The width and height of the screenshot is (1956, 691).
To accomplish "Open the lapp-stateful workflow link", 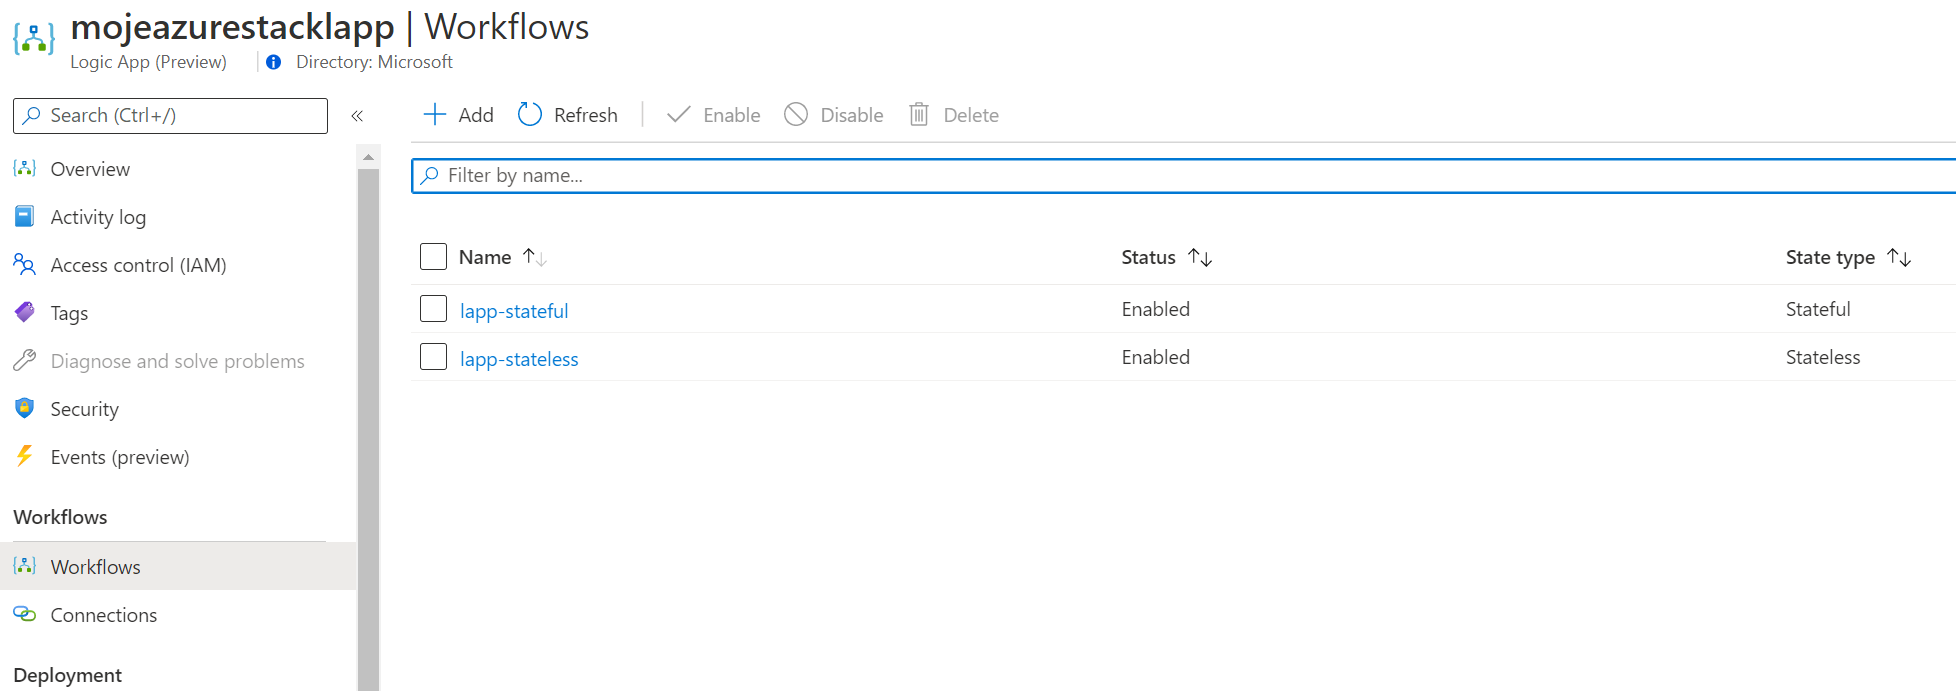I will point(514,311).
